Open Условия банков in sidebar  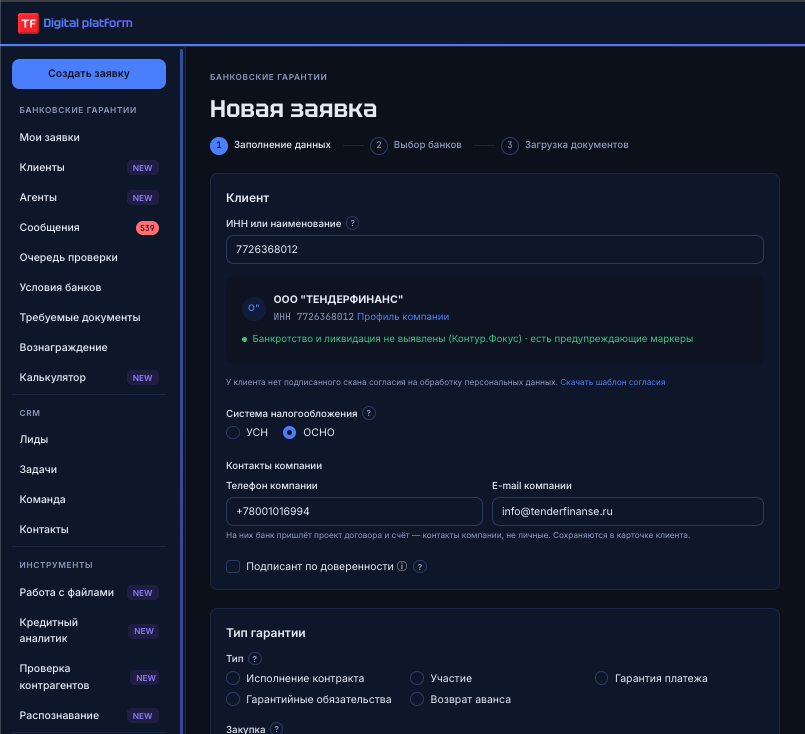tap(89, 287)
